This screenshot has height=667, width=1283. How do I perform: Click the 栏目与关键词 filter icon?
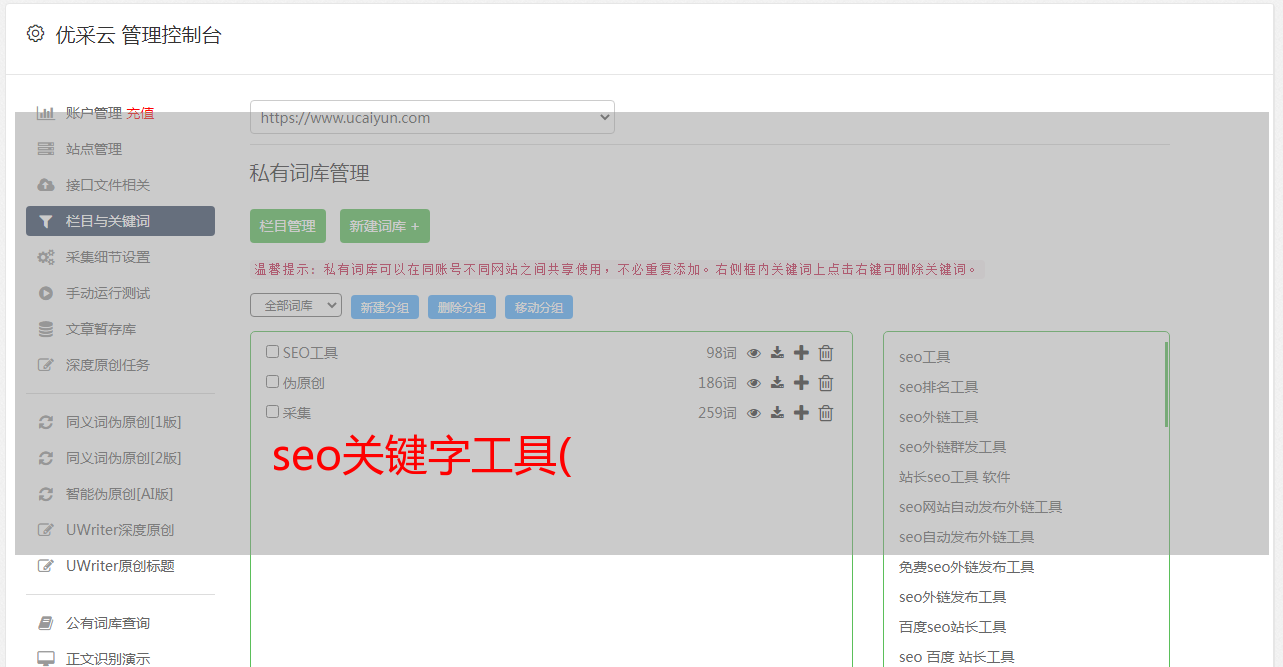click(x=45, y=221)
